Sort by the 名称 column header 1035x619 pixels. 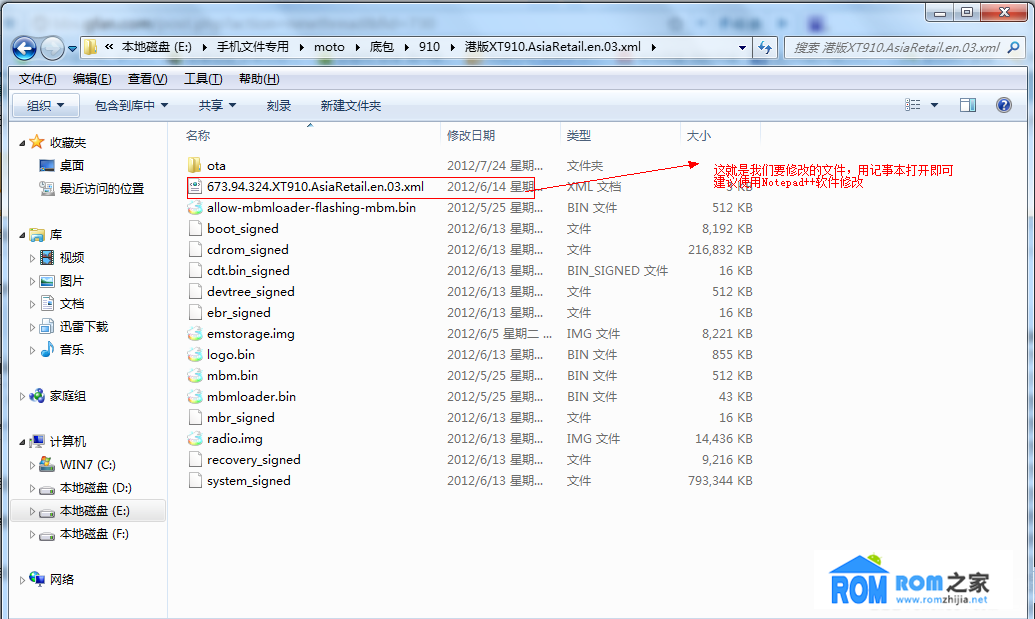click(x=198, y=135)
